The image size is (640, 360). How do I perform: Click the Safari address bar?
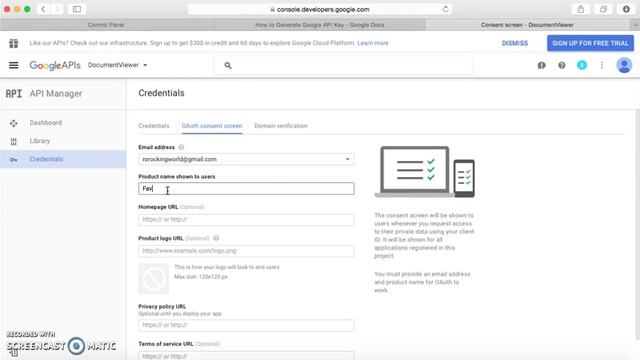tap(320, 9)
